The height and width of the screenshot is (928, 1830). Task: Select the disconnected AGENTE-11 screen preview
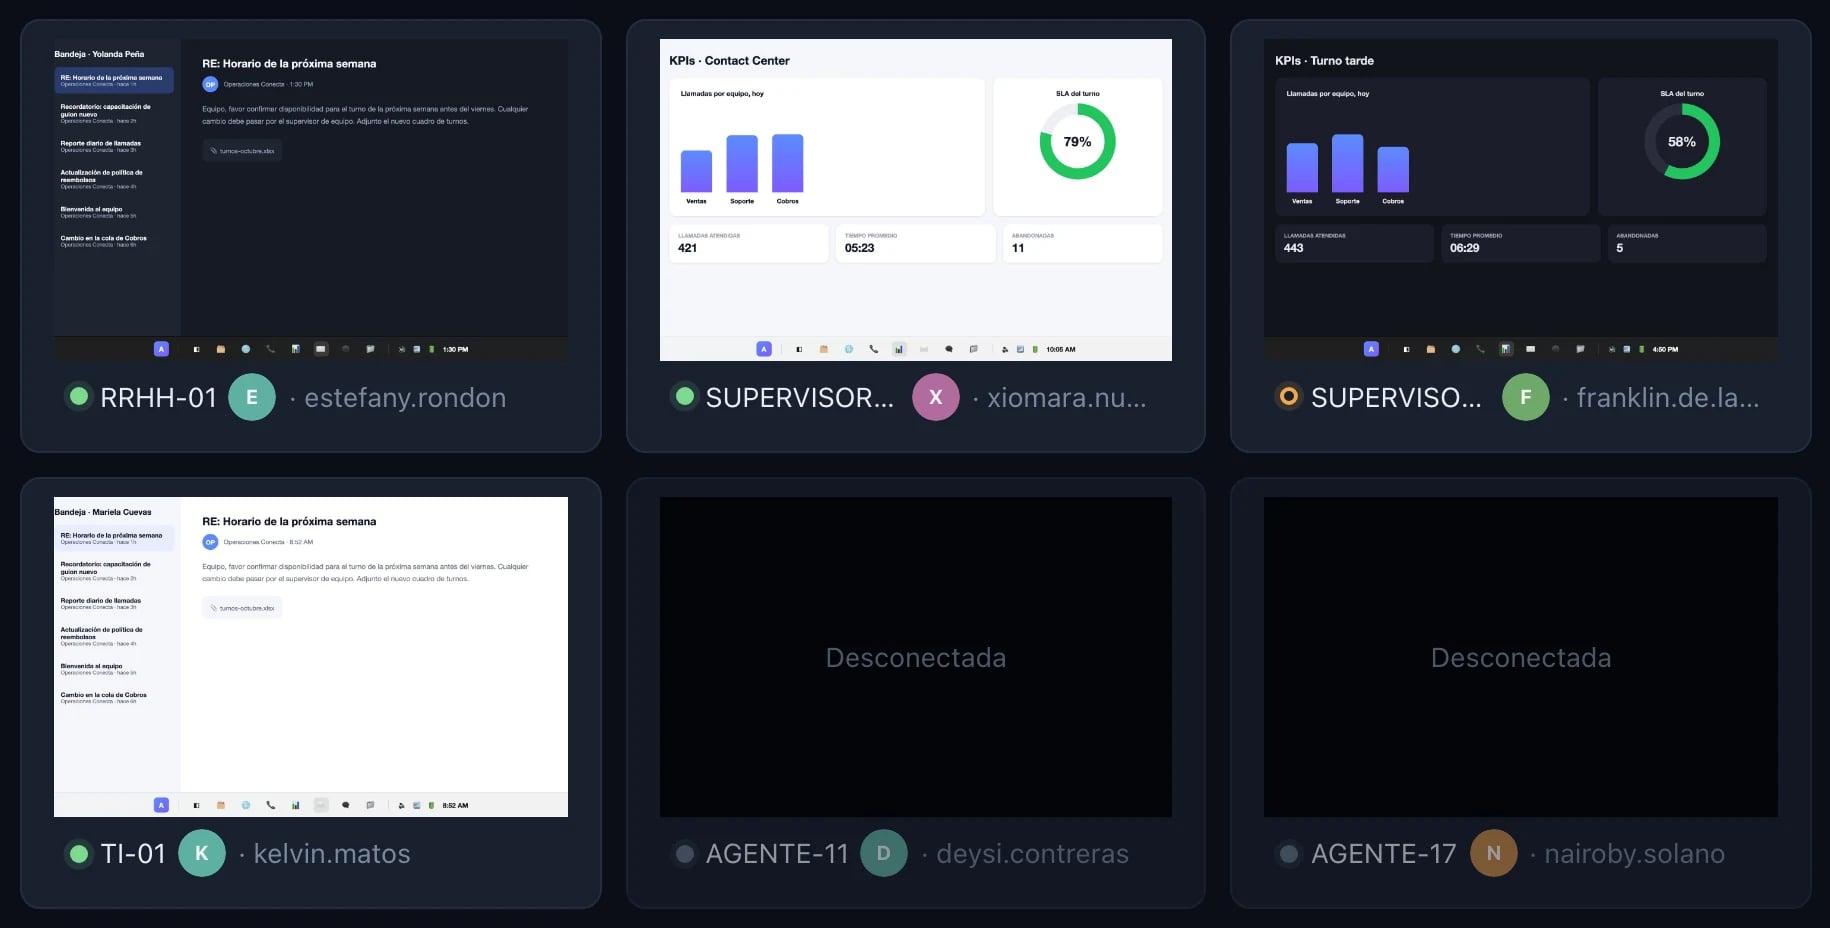[x=916, y=657]
